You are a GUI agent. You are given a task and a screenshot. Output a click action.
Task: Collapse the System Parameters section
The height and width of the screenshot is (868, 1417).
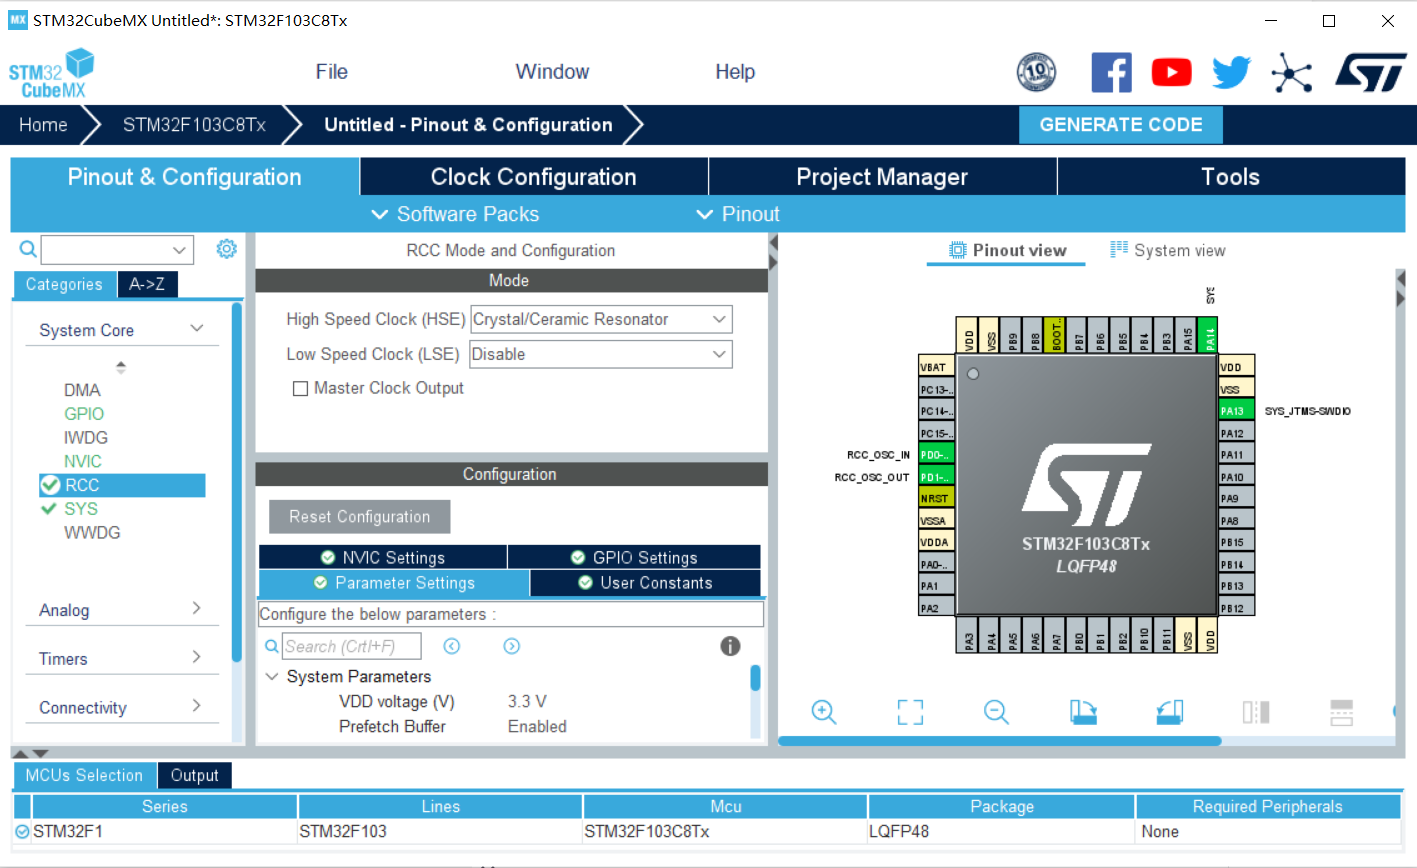click(272, 676)
